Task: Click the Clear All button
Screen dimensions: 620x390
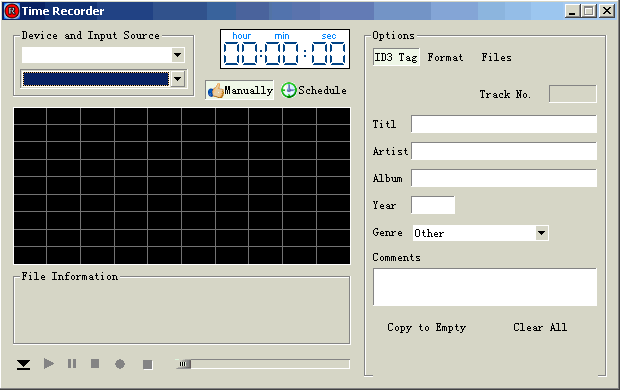Action: click(540, 328)
